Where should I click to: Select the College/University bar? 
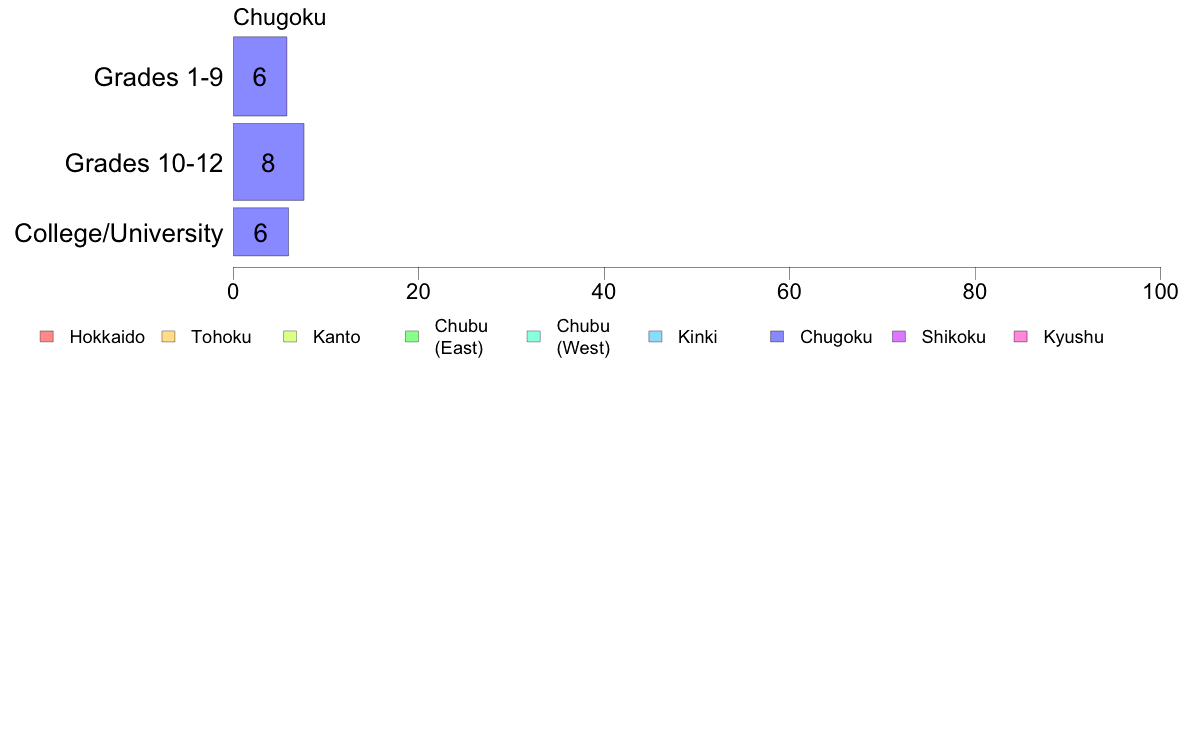261,232
